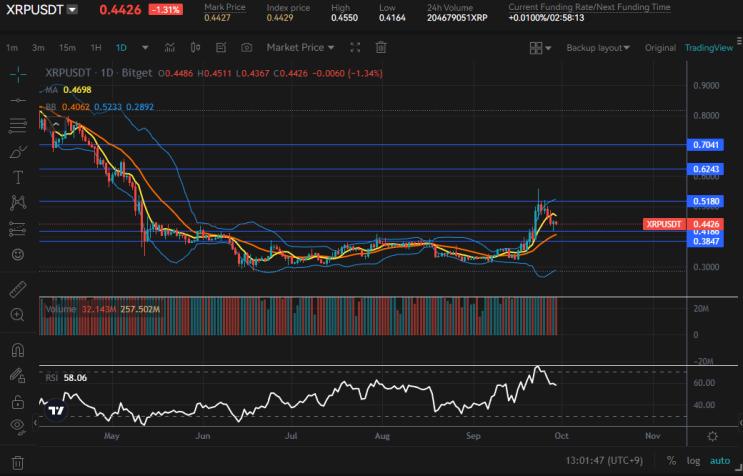The image size is (743, 476).
Task: Take a chart snapshot with camera icon
Action: tap(246, 47)
